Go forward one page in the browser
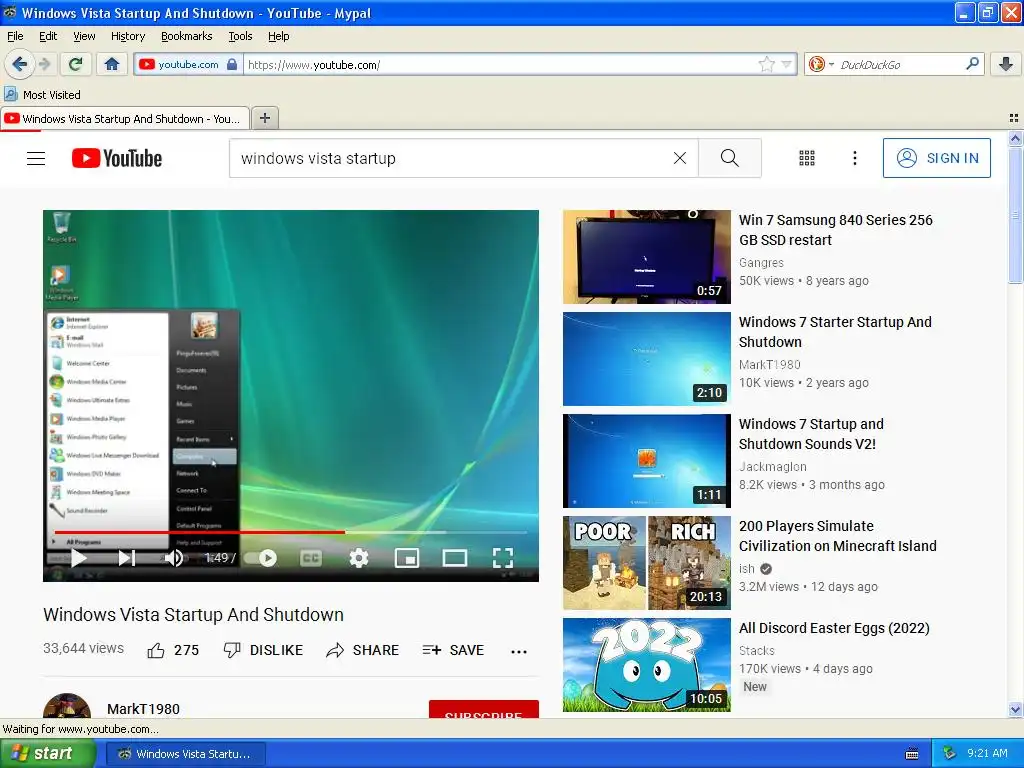This screenshot has height=768, width=1024. 44,64
